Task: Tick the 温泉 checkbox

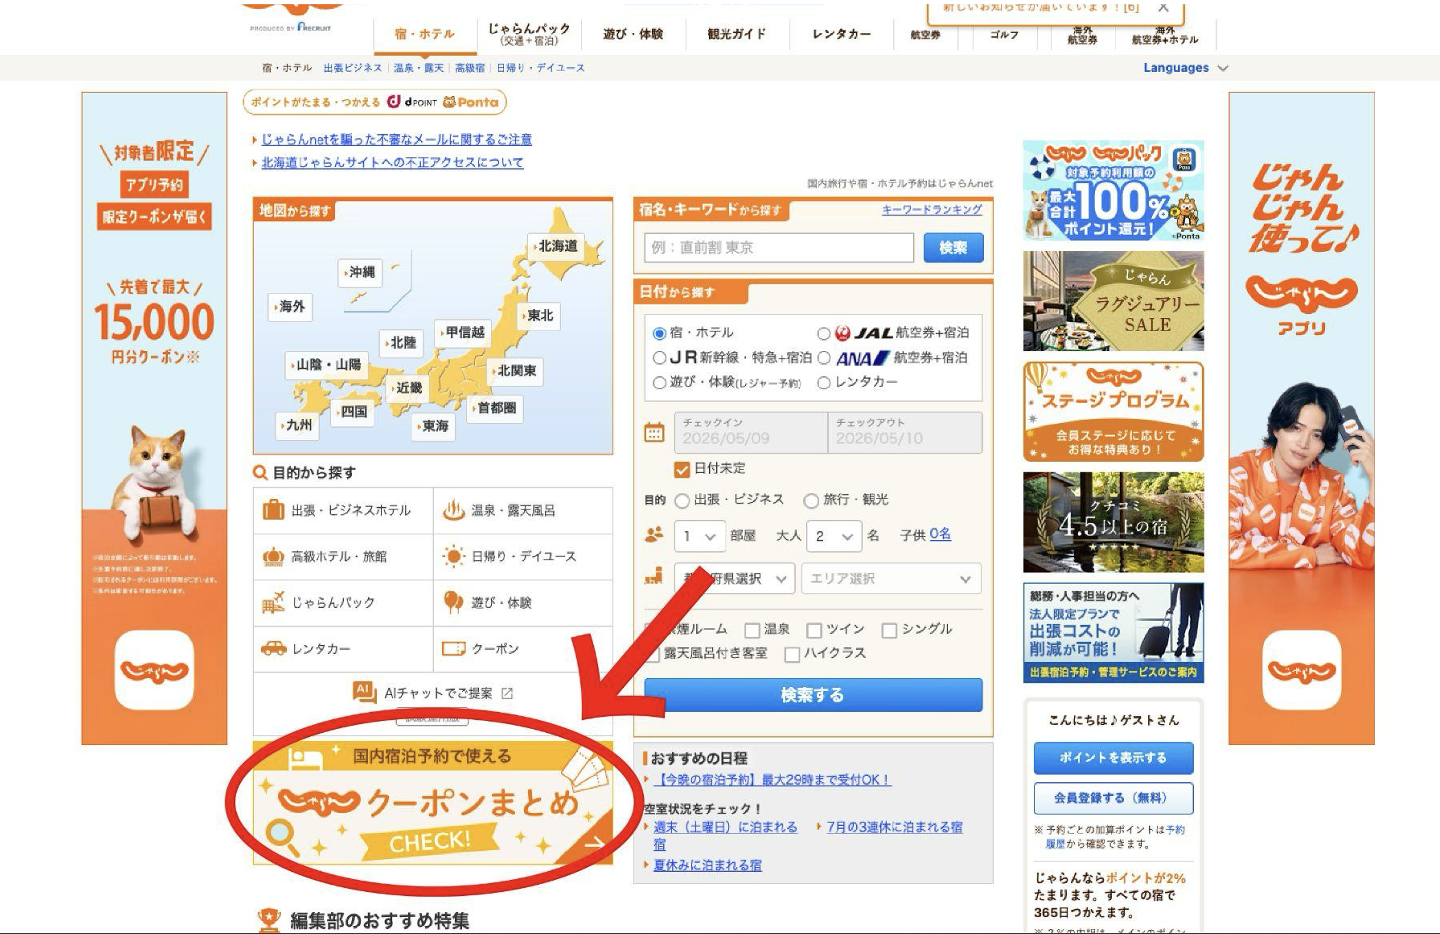Action: (752, 630)
